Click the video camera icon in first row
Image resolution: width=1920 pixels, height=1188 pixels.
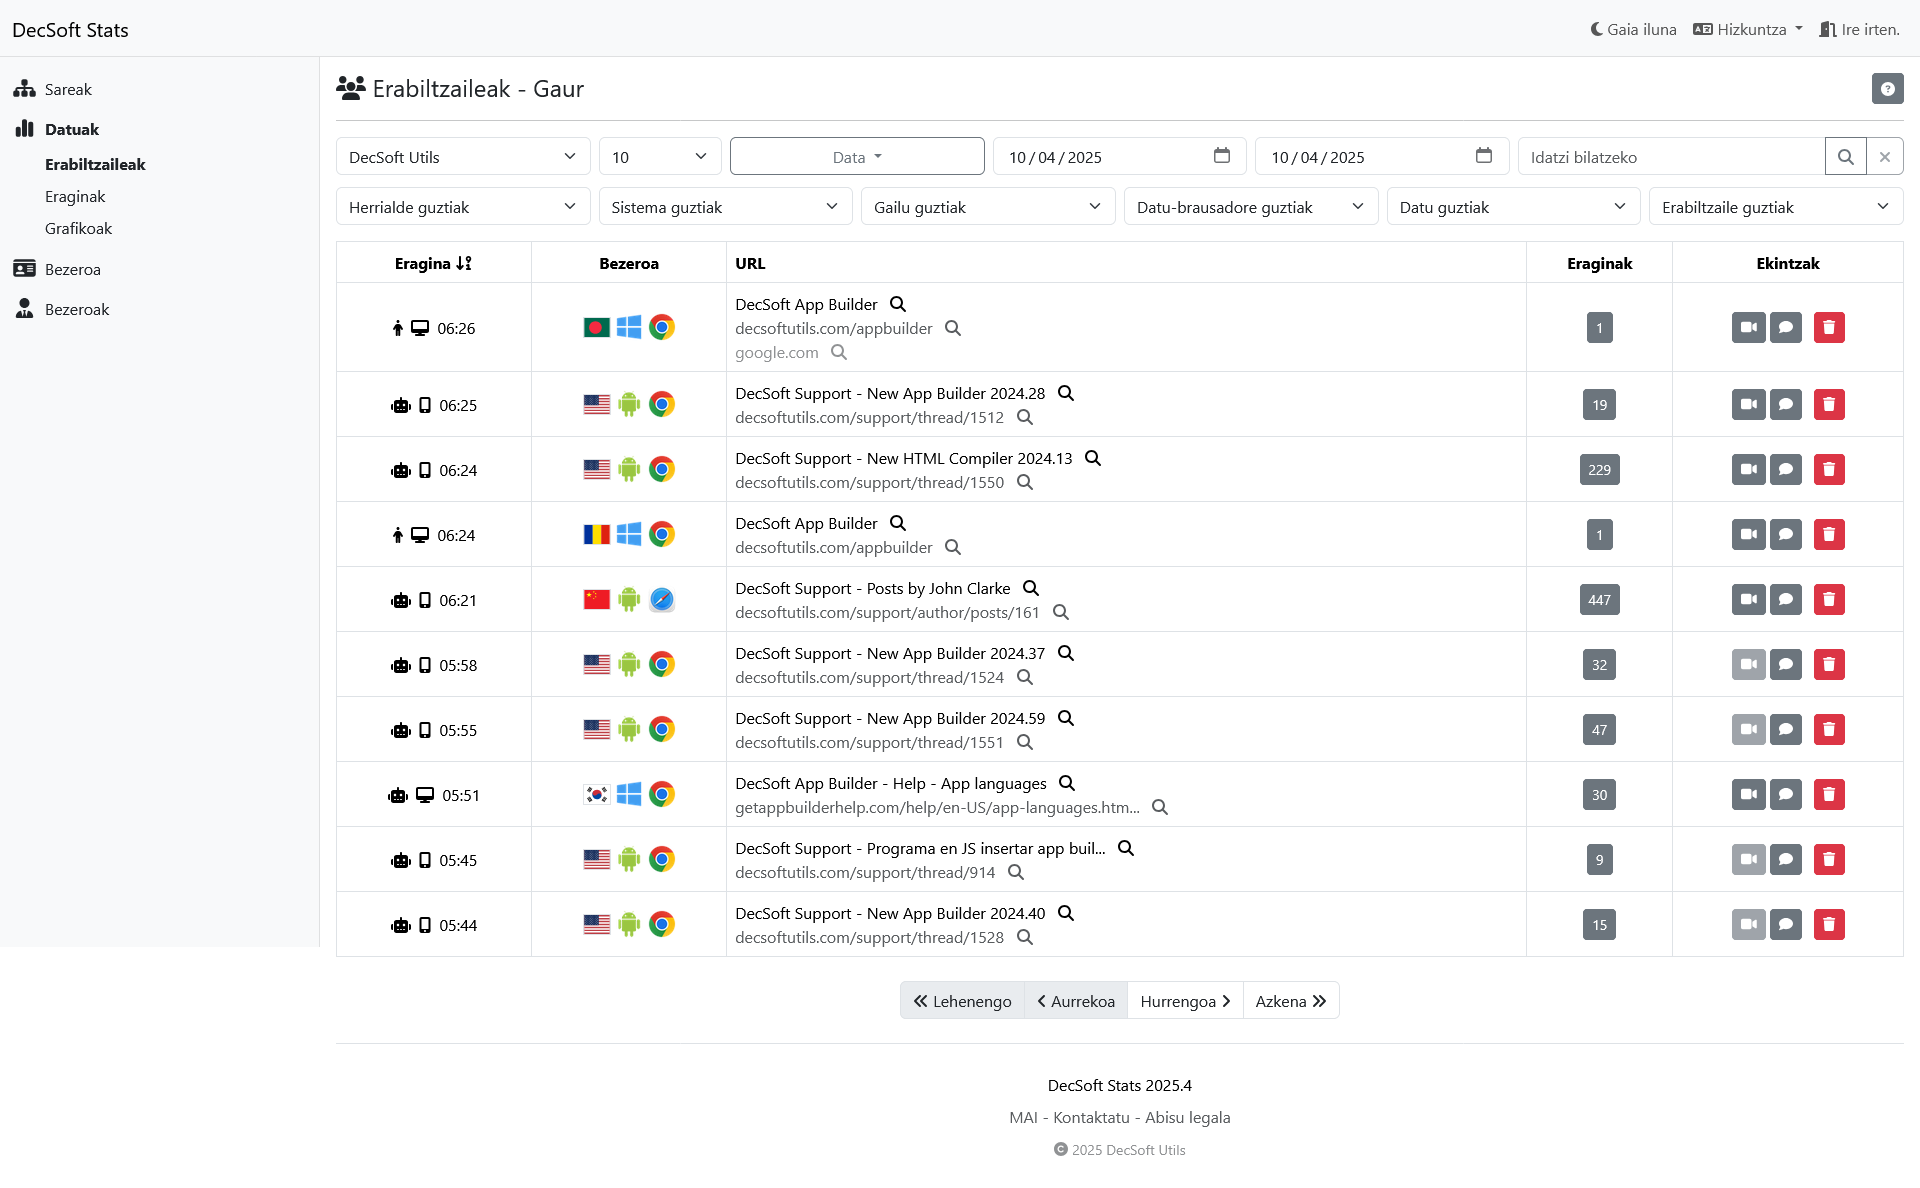tap(1748, 327)
